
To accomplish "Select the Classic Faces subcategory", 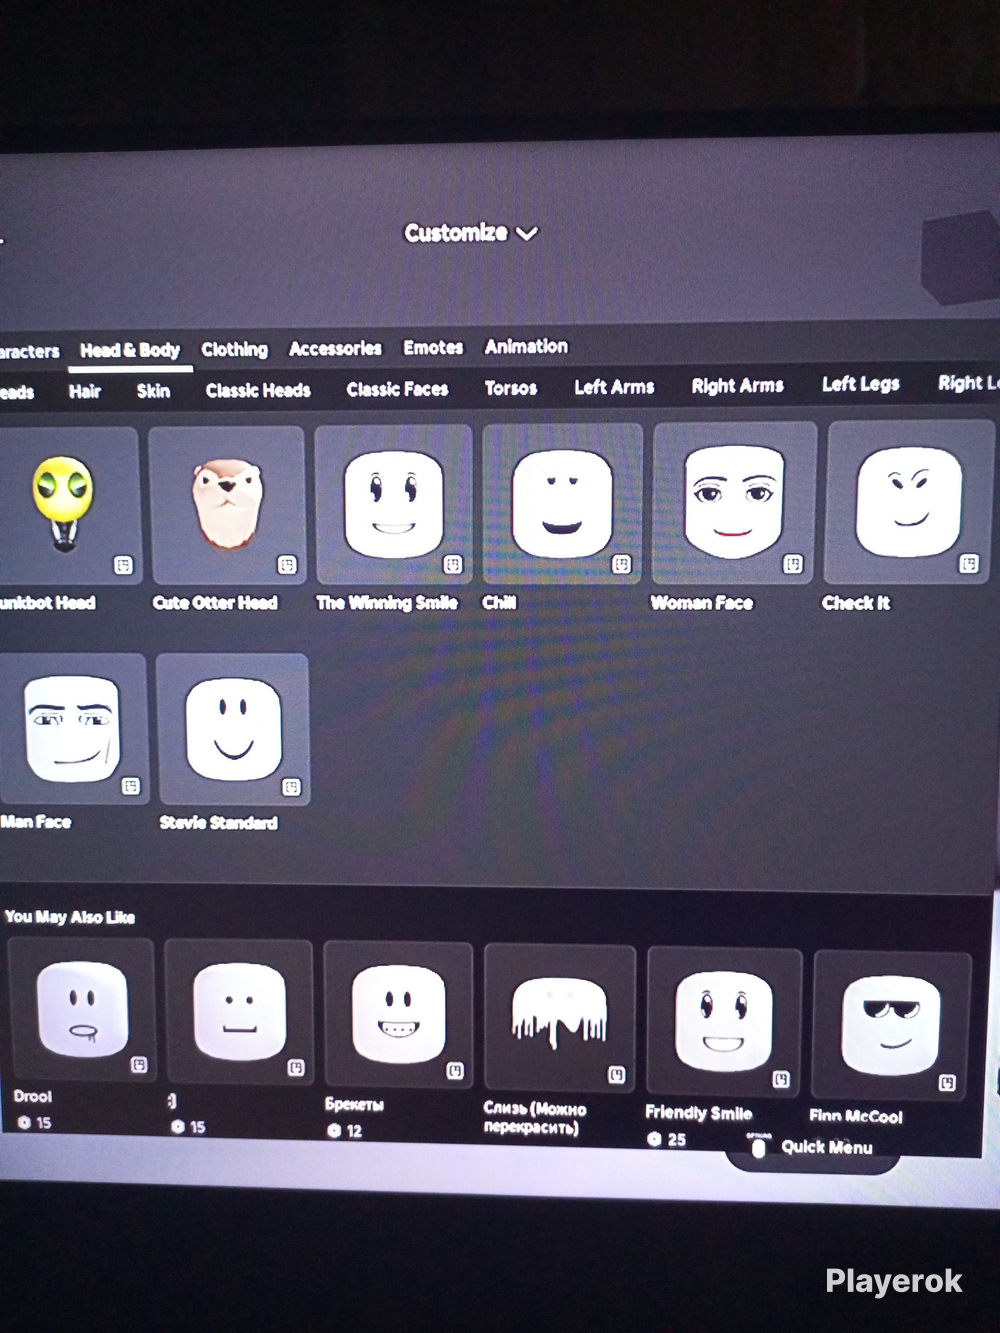I will pos(397,389).
